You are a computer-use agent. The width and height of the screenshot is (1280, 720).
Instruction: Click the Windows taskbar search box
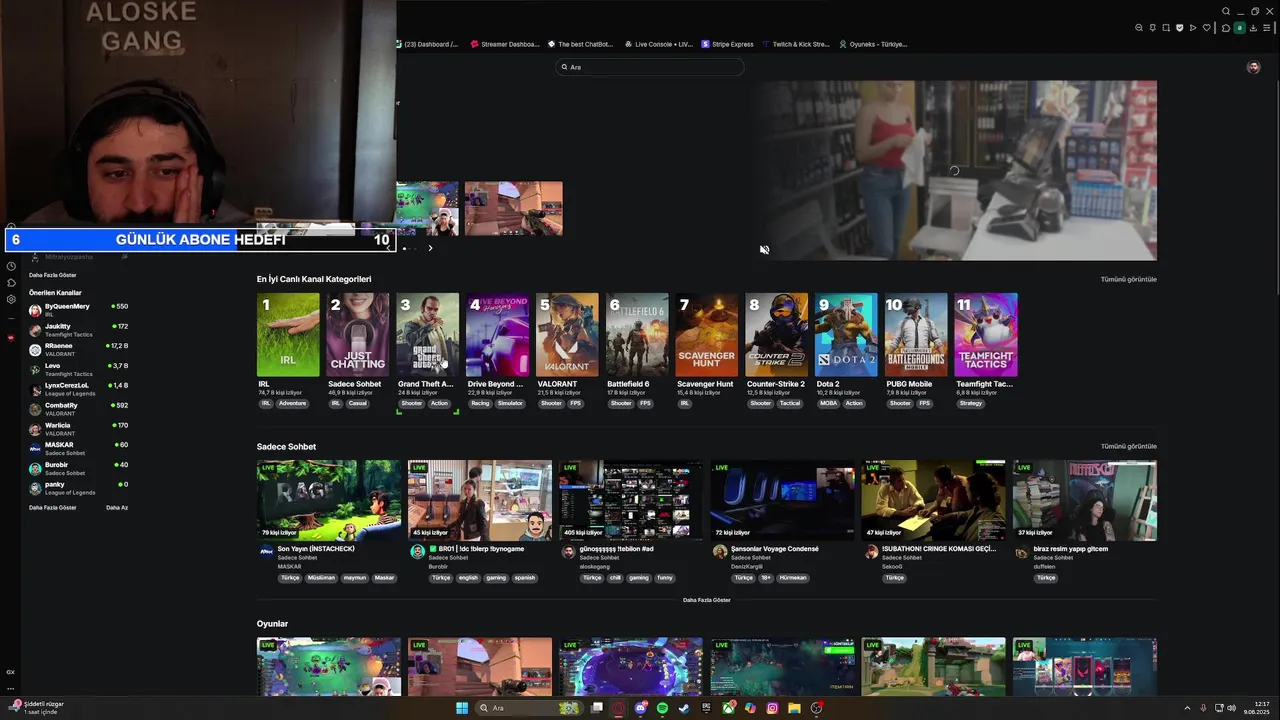(x=530, y=708)
